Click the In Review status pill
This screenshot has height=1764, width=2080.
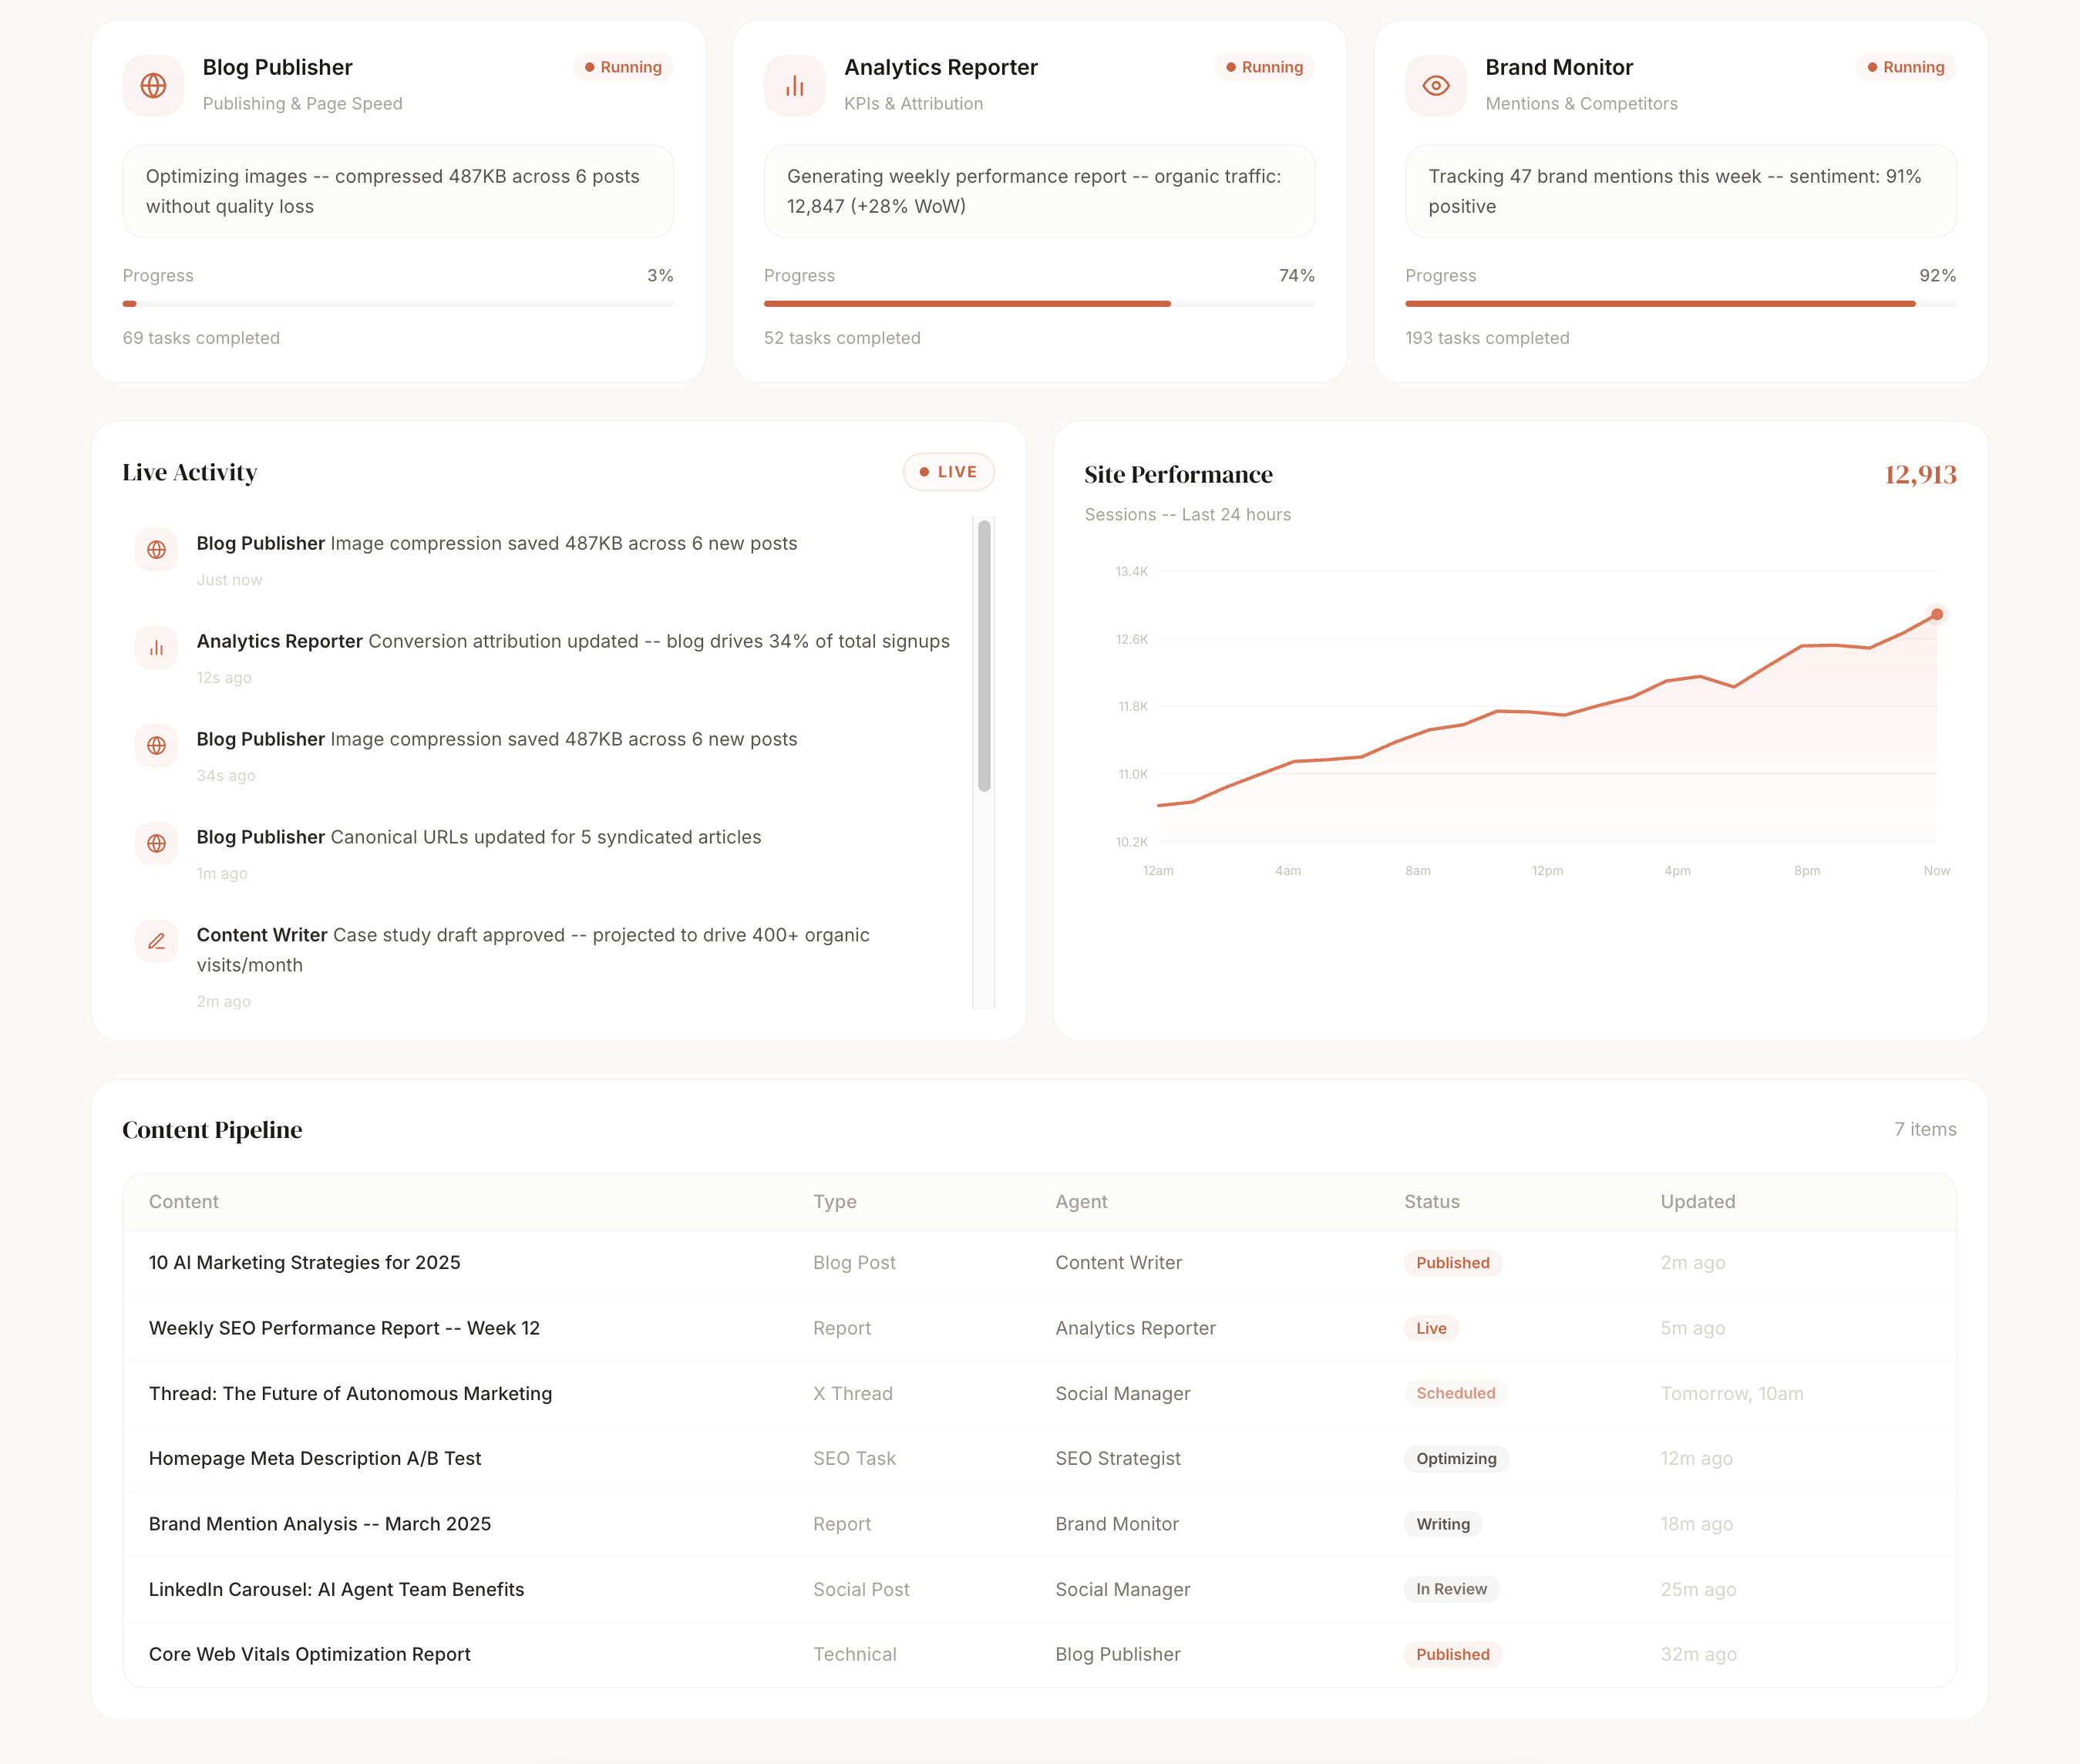click(1450, 1590)
